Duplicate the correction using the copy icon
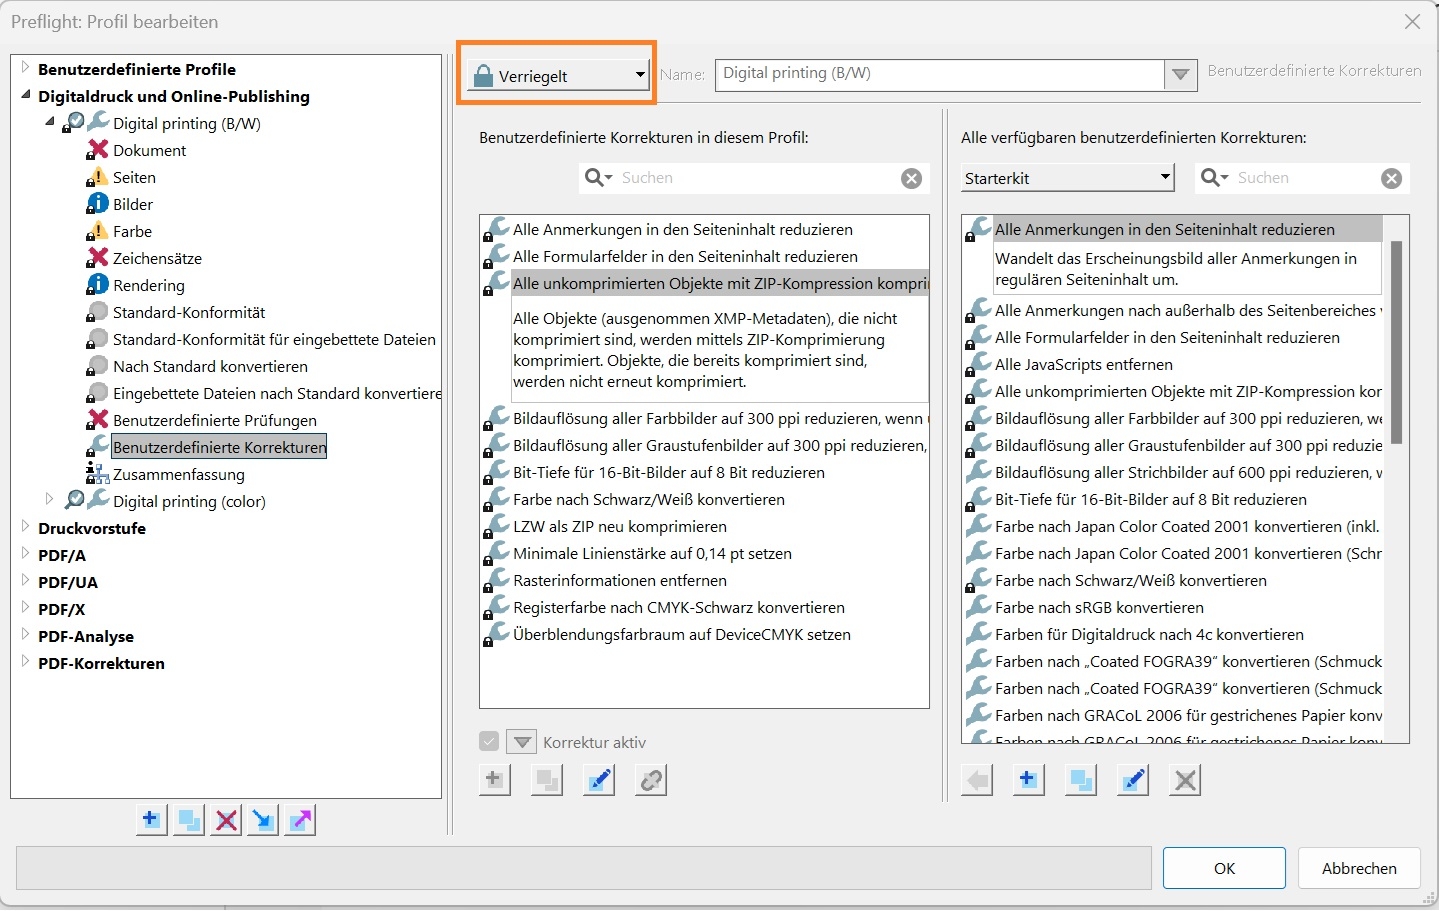 click(1080, 780)
